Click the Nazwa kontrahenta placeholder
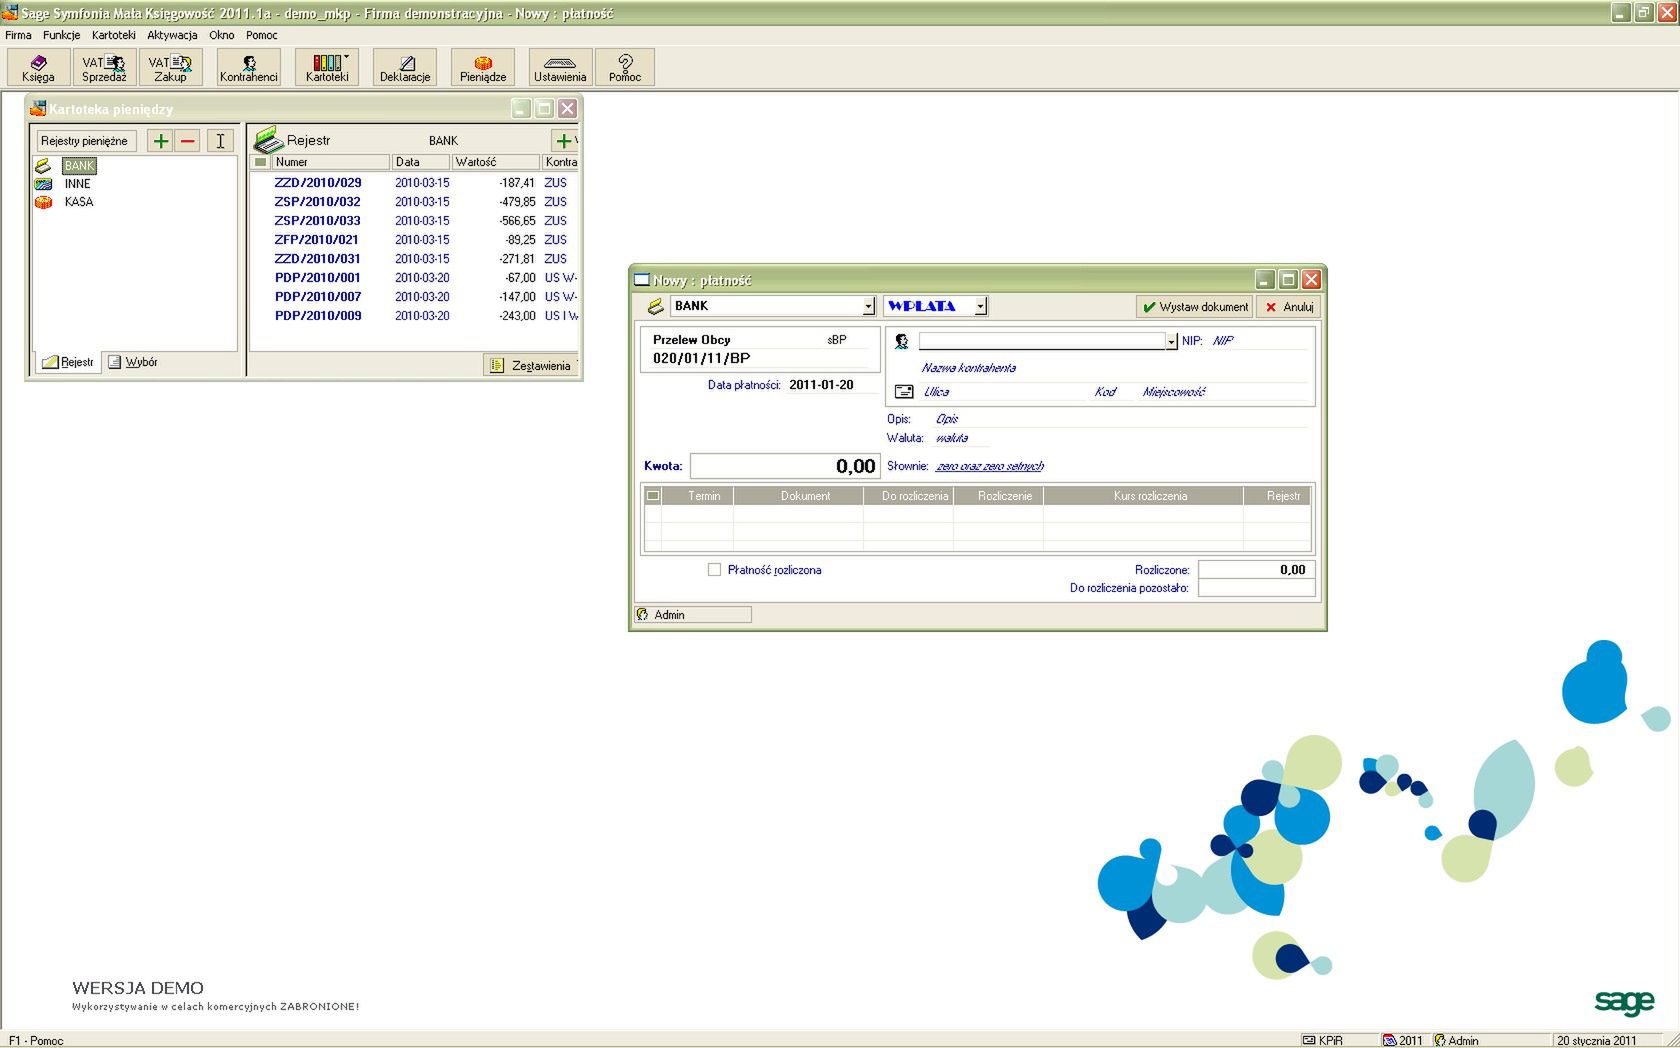 pos(969,368)
